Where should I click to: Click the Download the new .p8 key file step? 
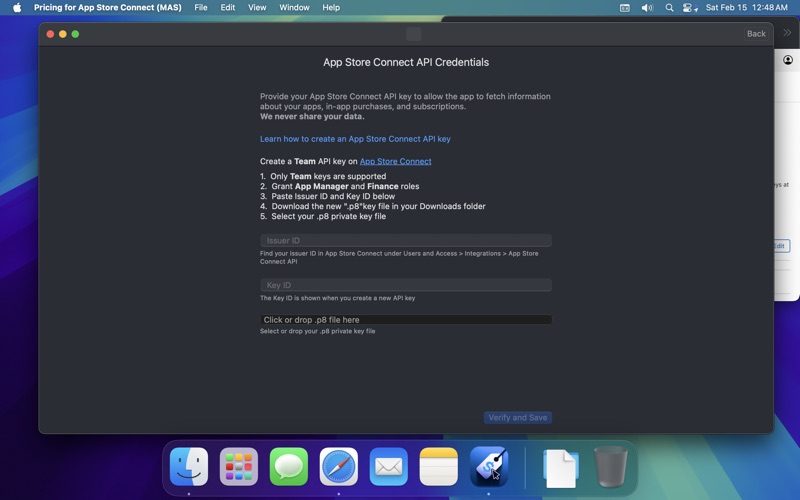(372, 206)
